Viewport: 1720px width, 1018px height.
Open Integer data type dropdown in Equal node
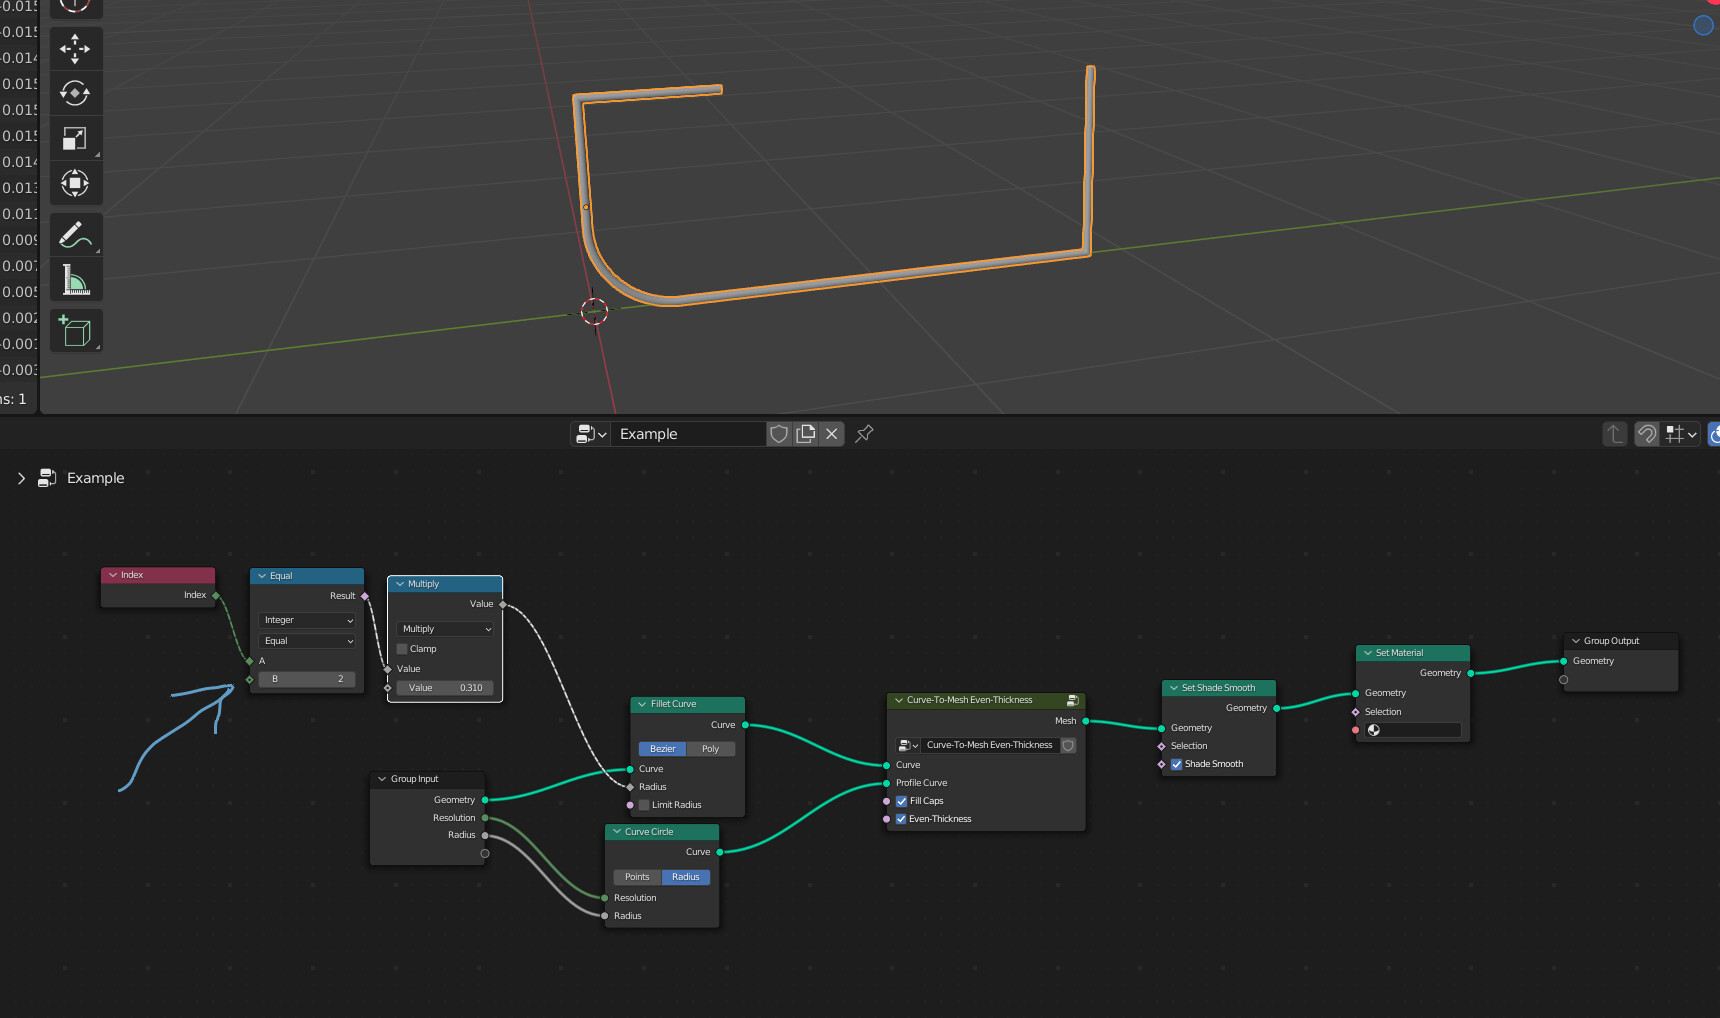(x=307, y=620)
